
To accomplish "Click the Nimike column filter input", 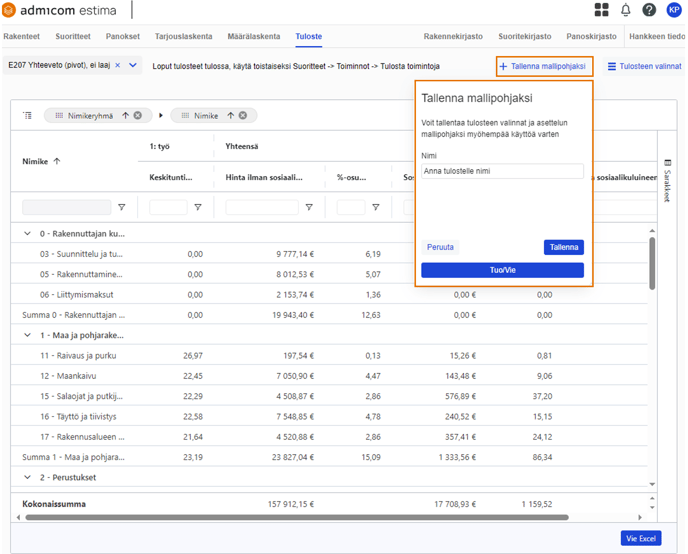I will click(67, 207).
